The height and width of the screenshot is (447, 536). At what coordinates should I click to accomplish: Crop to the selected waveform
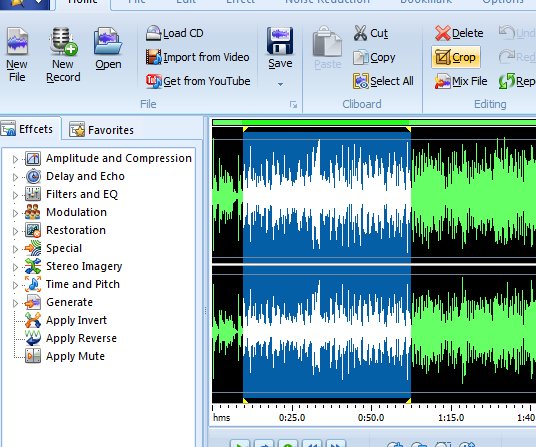click(x=456, y=57)
